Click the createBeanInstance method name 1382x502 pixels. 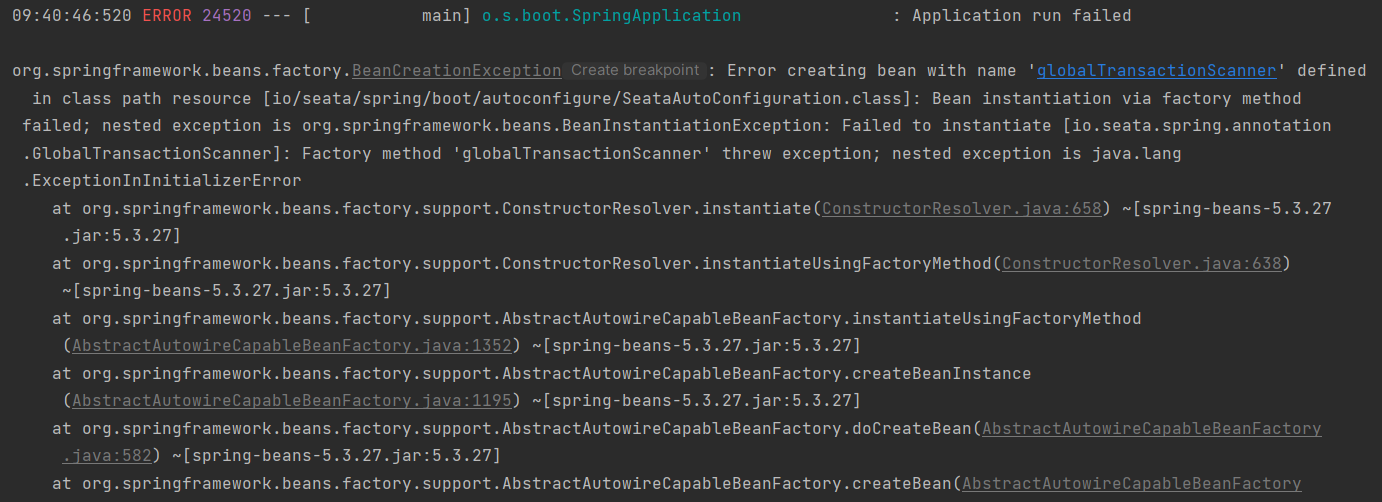pos(940,373)
